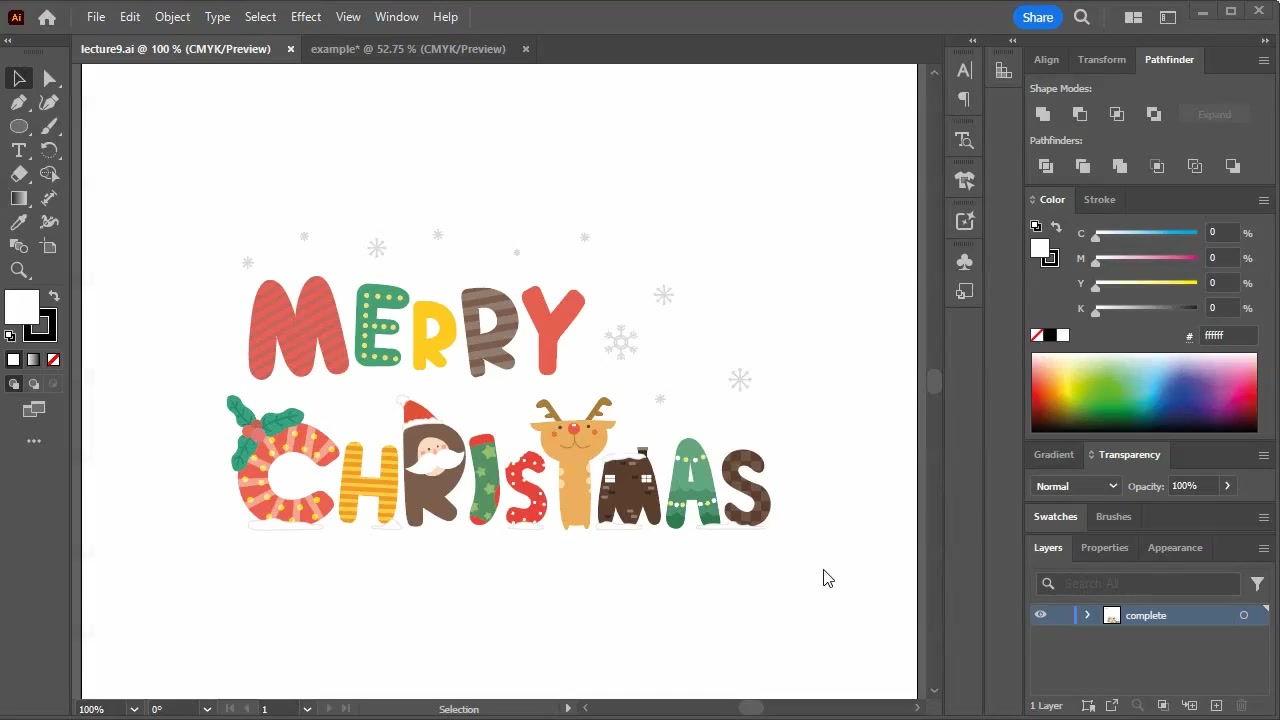Switch to the example document tab
1280x720 pixels.
(408, 49)
